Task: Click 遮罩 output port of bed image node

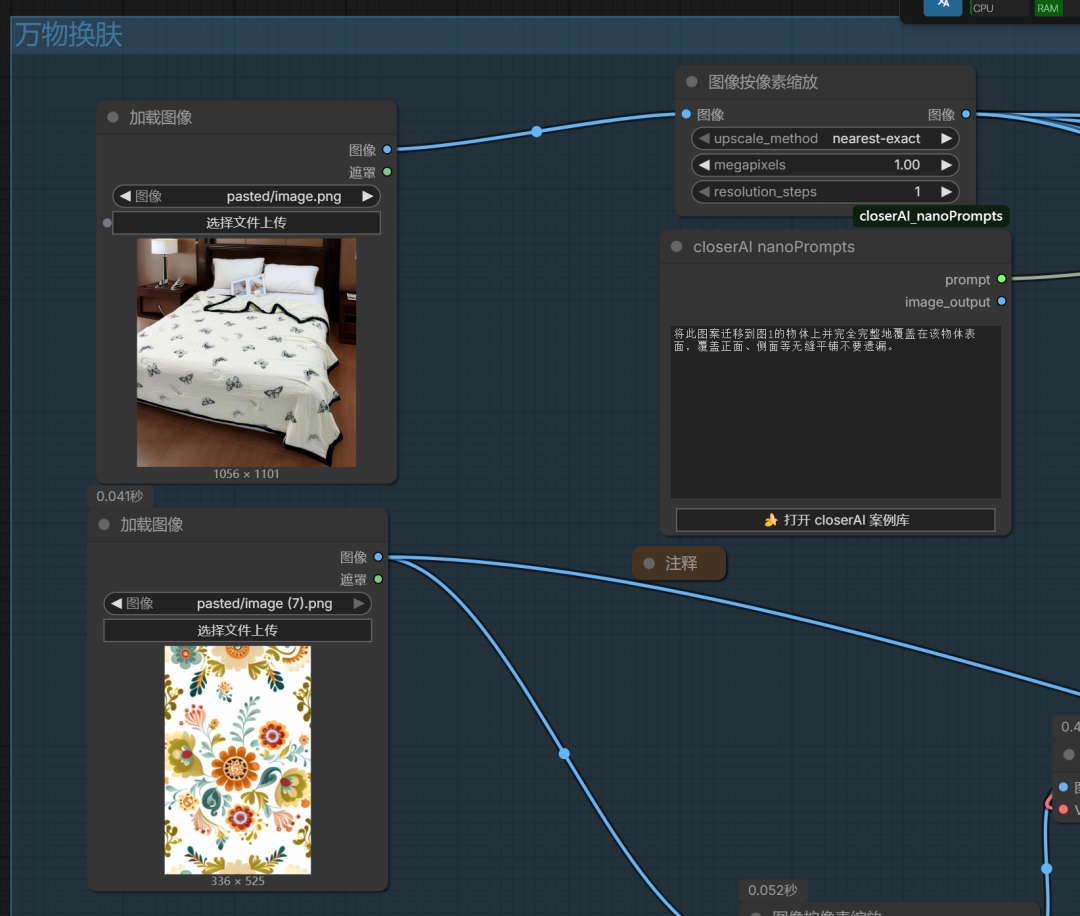Action: point(387,171)
